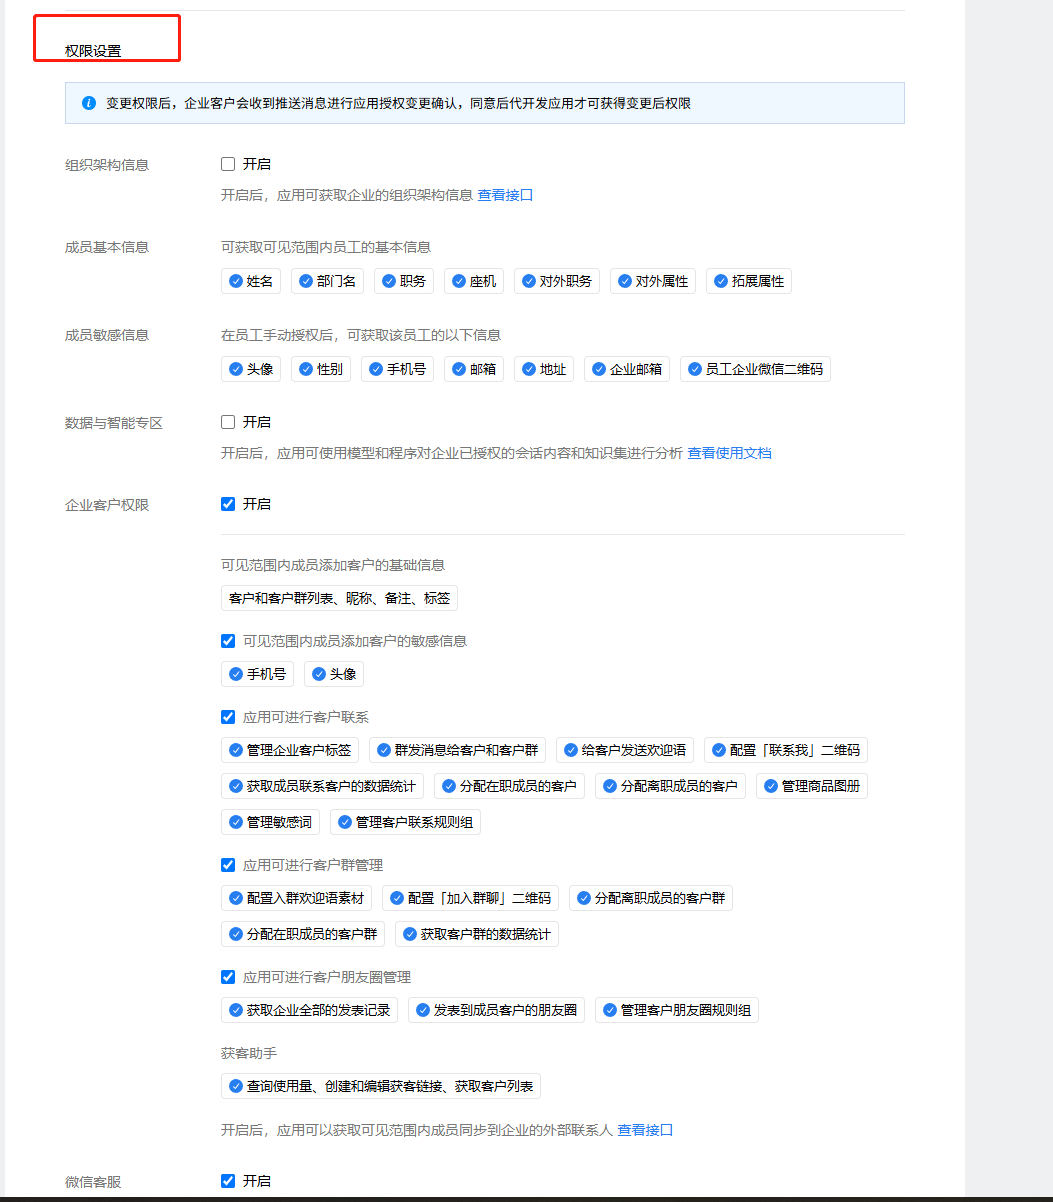Toggle the 分配离职成员的客户 check icon
The image size is (1053, 1202).
point(610,786)
